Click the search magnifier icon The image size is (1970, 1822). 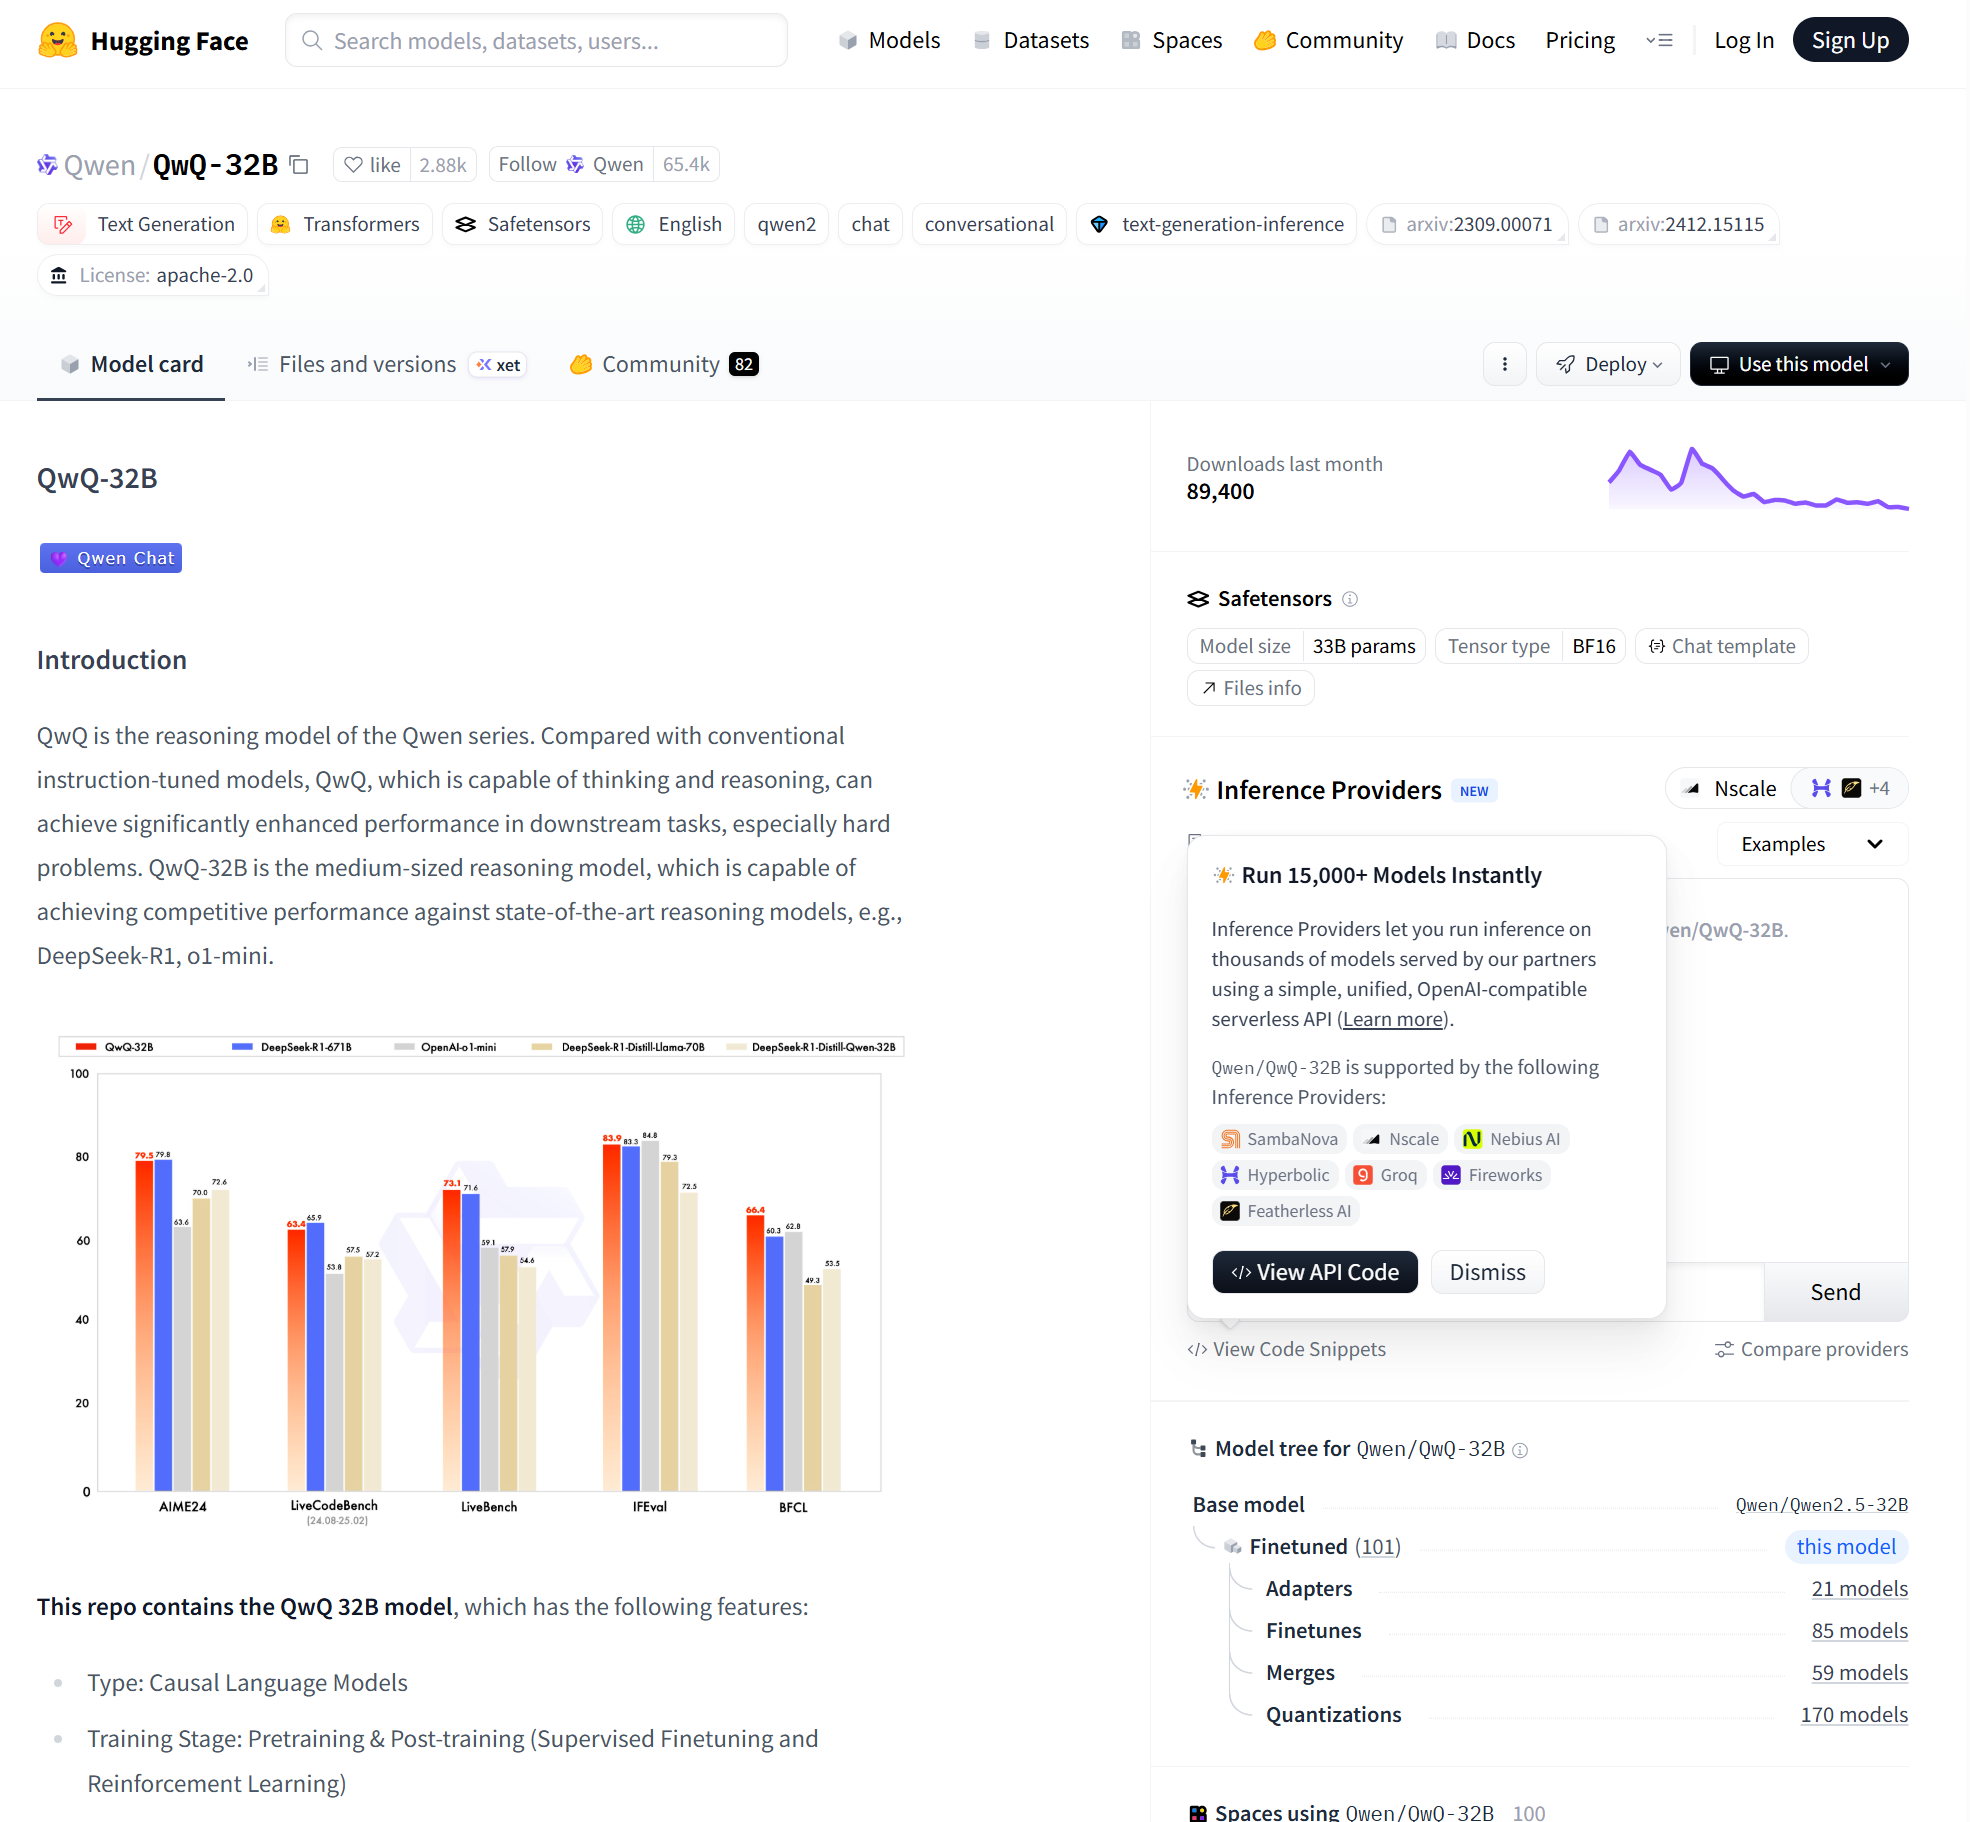pyautogui.click(x=312, y=40)
